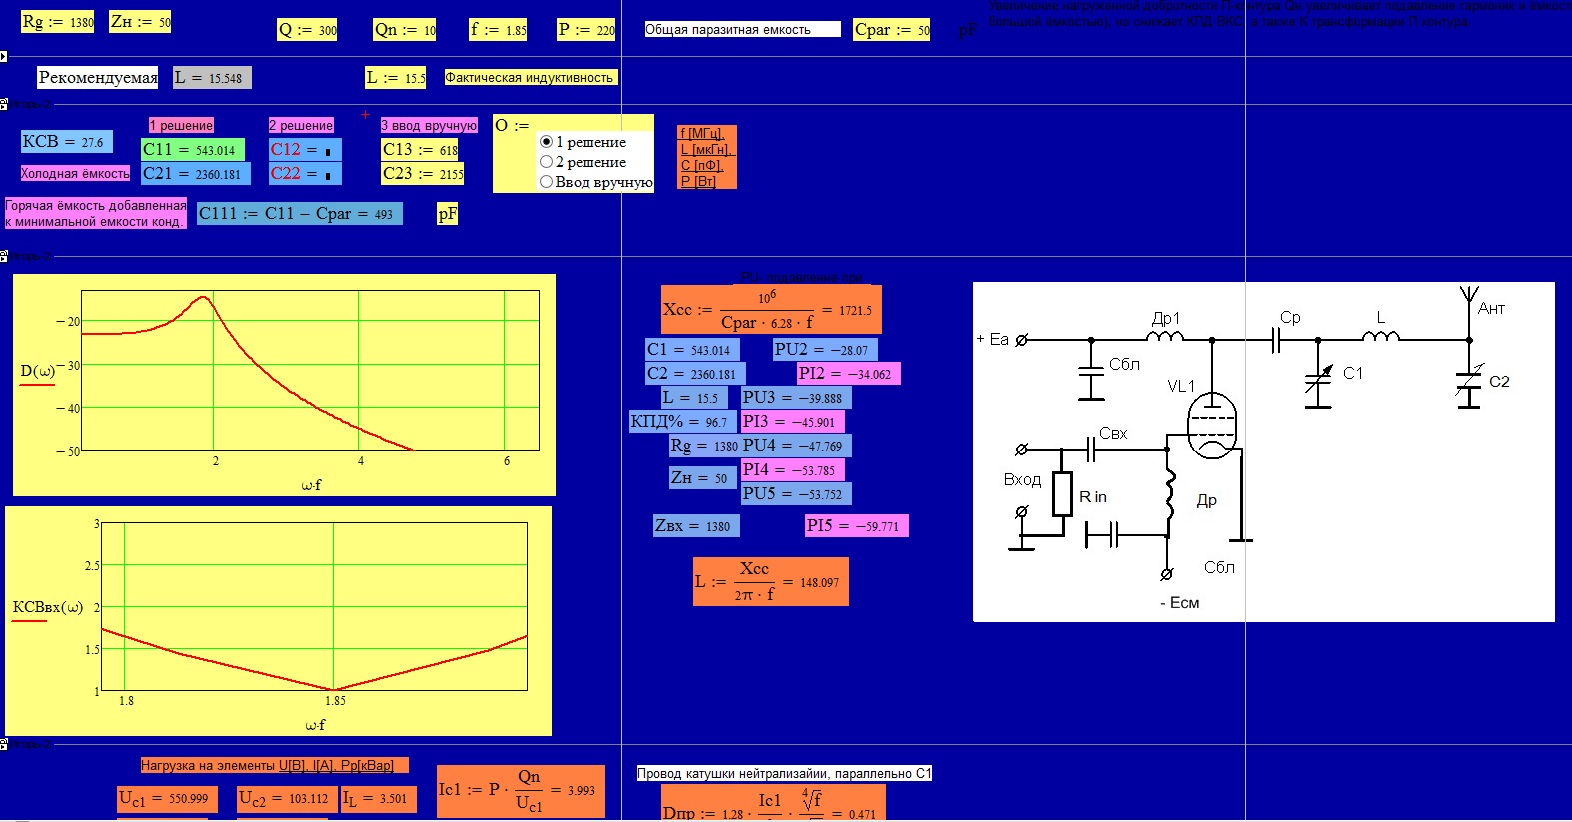Click the C11 = 543.014 result
The height and width of the screenshot is (822, 1572).
(193, 150)
